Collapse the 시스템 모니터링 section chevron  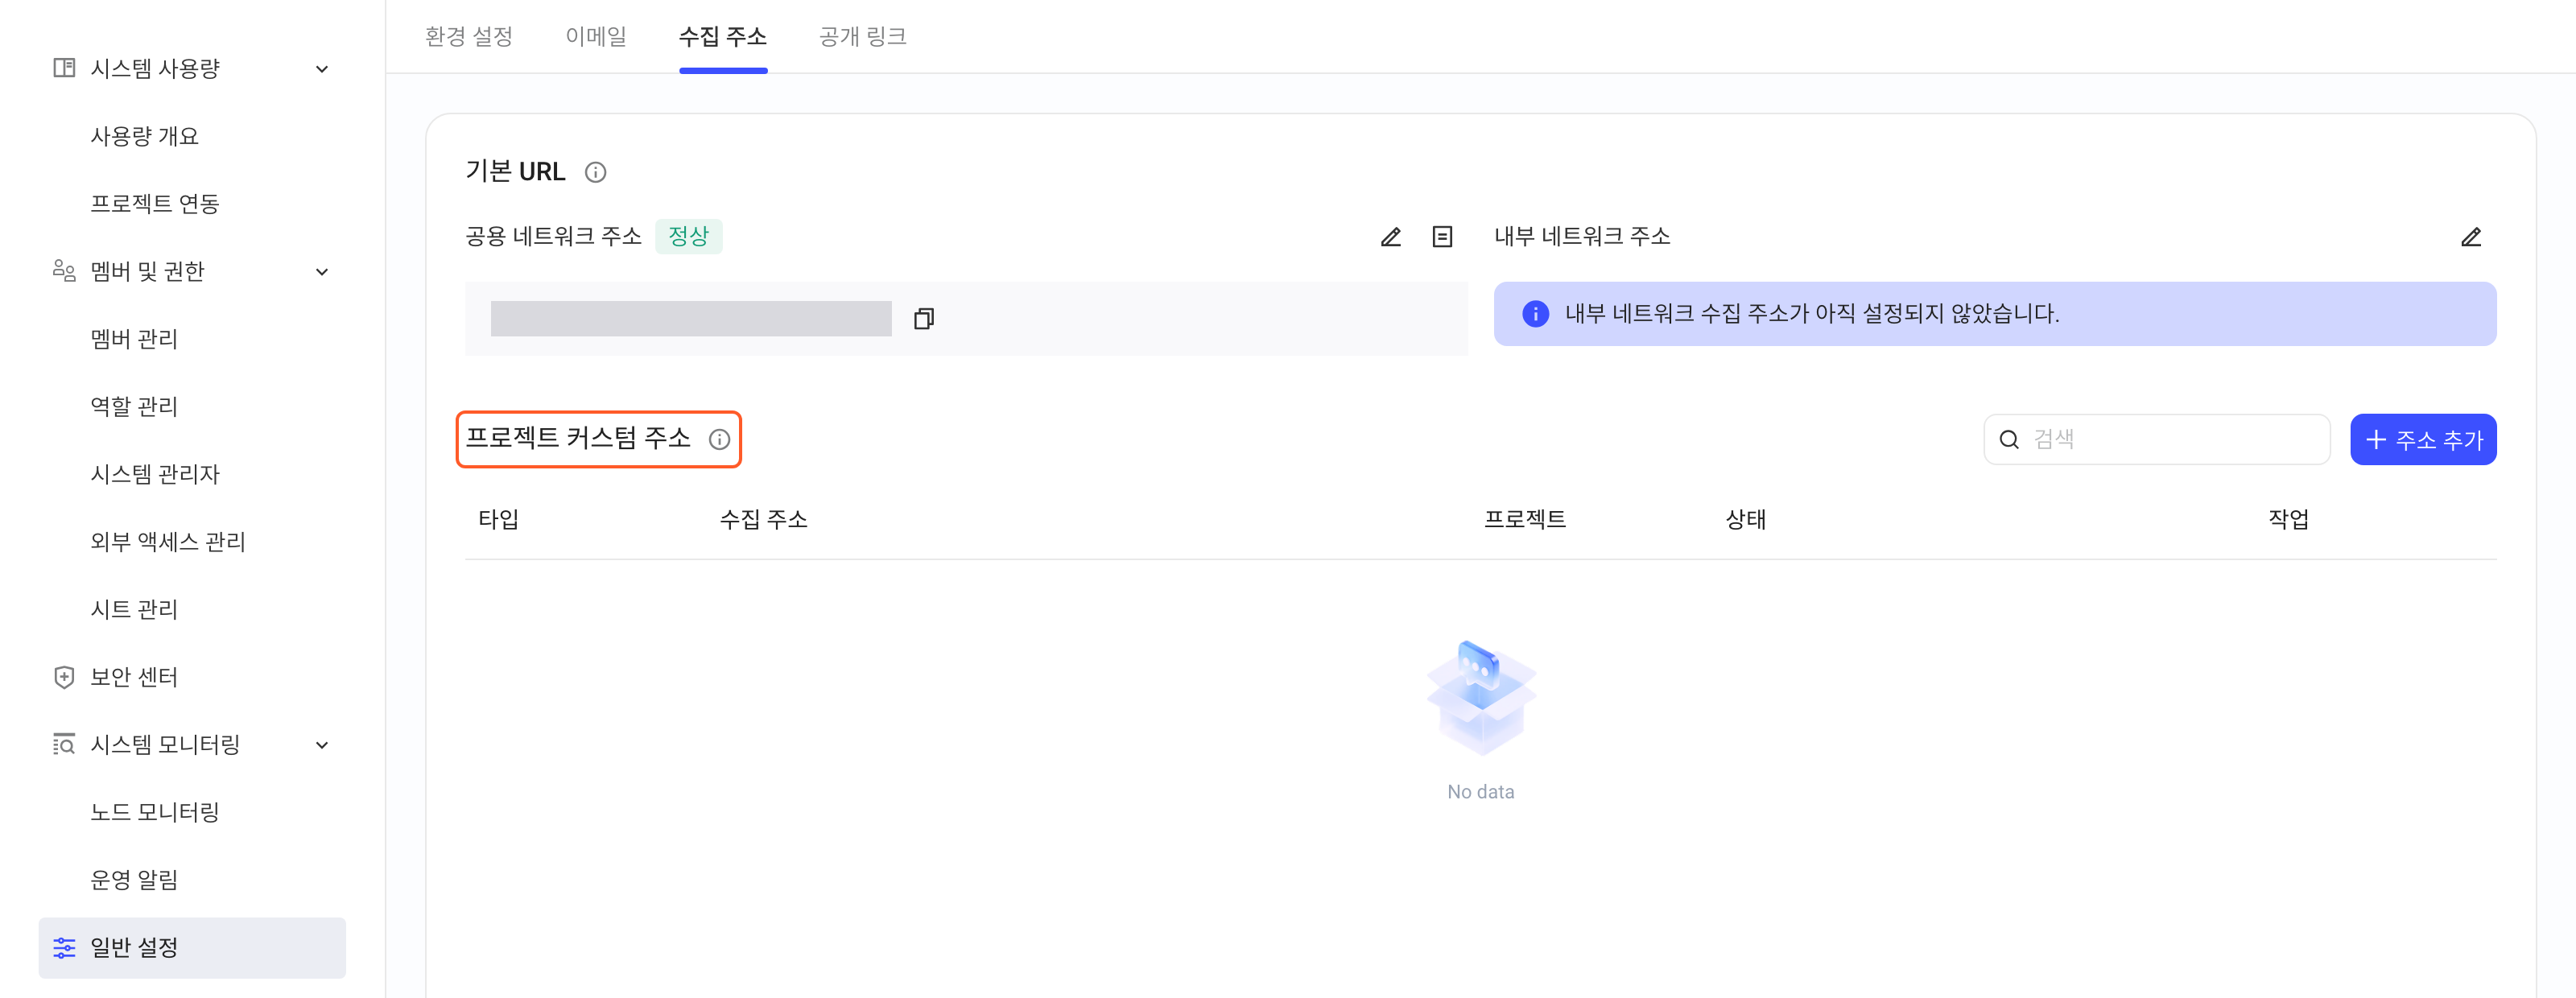(322, 745)
